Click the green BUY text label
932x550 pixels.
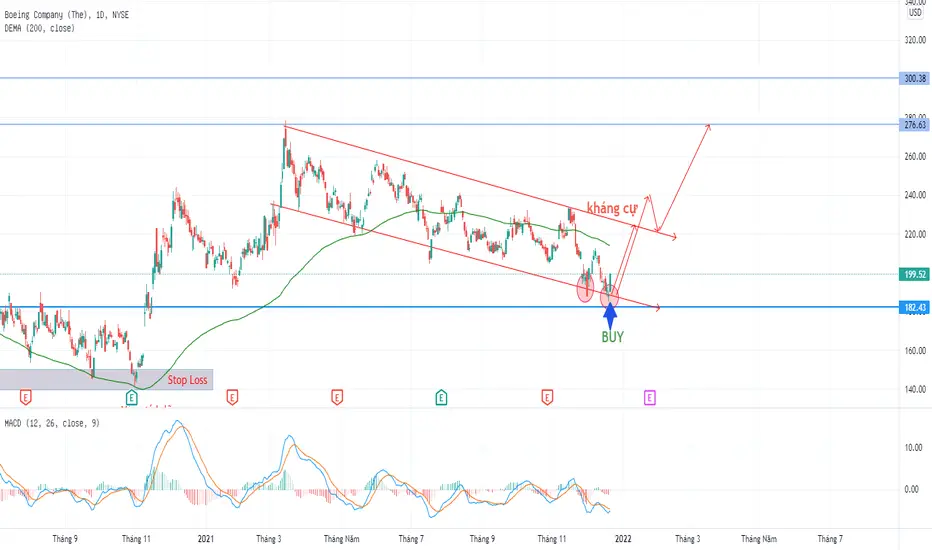pos(612,337)
